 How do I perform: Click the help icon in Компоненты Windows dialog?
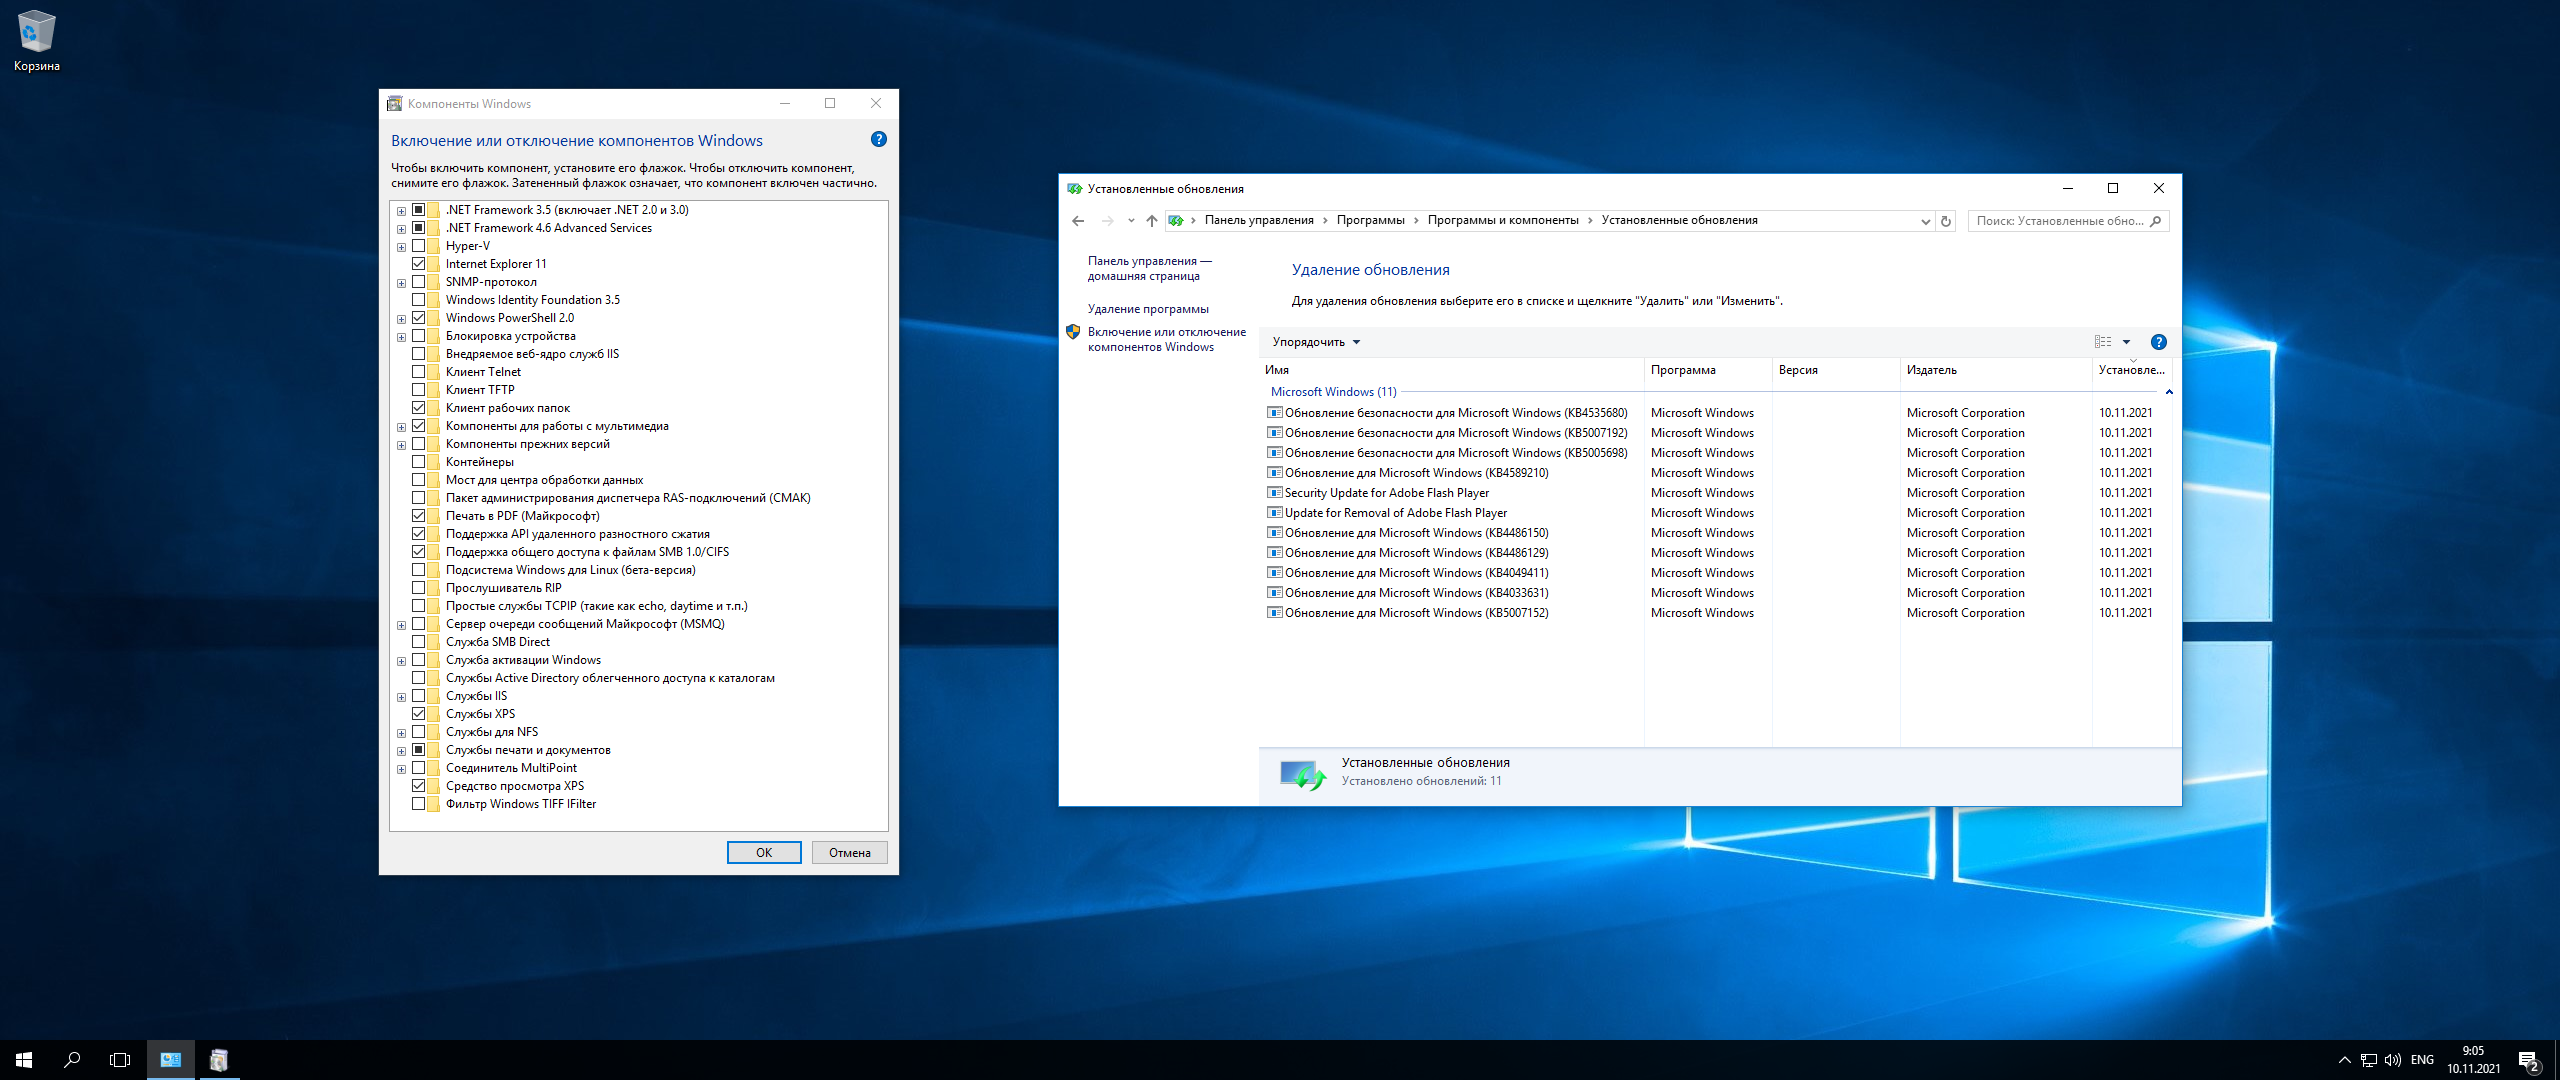point(879,139)
